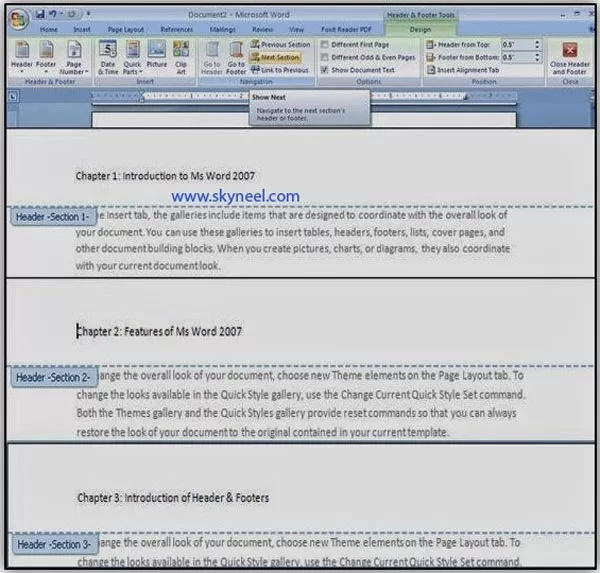The height and width of the screenshot is (573, 600).
Task: Click the Header -Section 3- label
Action: point(55,544)
